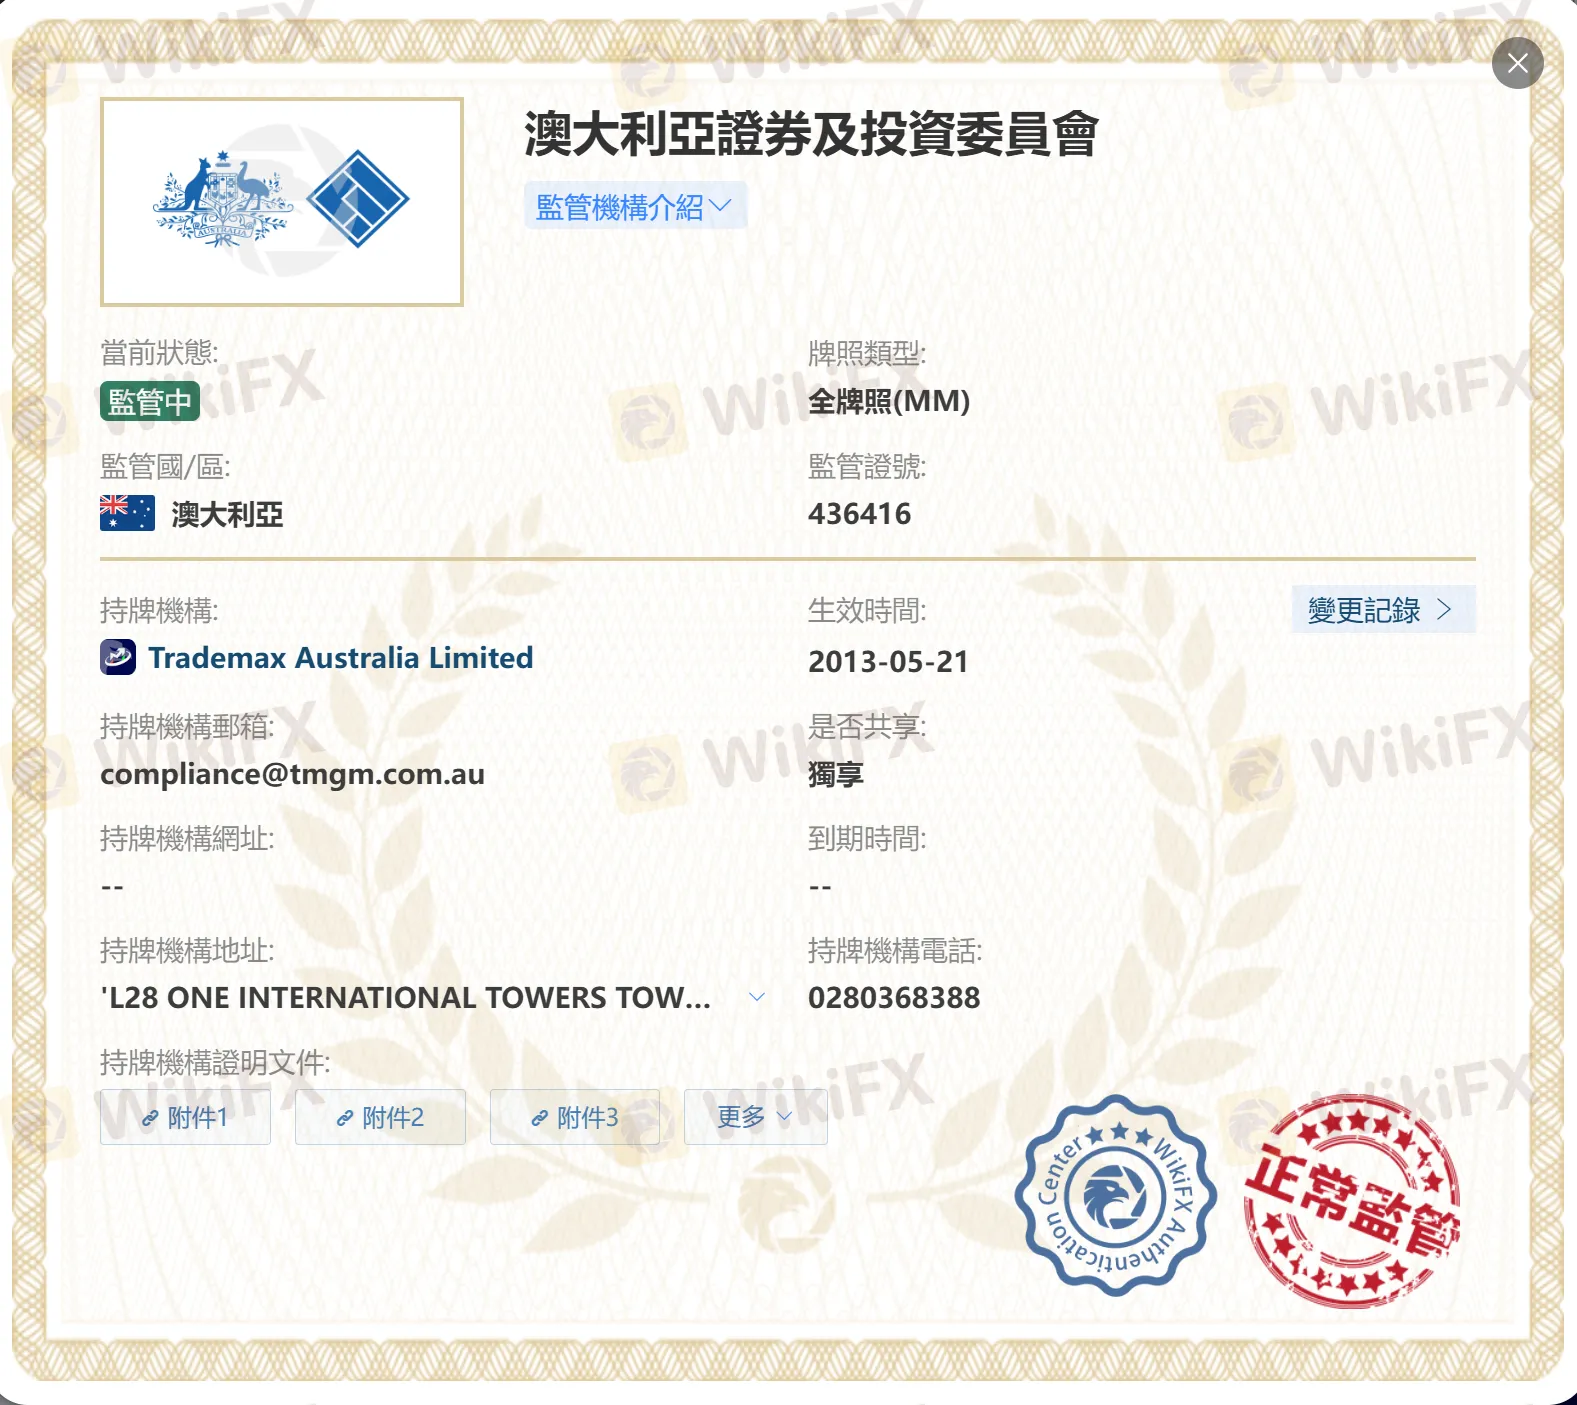The height and width of the screenshot is (1405, 1577).
Task: Open the 變更記錄 change records
Action: [1383, 609]
